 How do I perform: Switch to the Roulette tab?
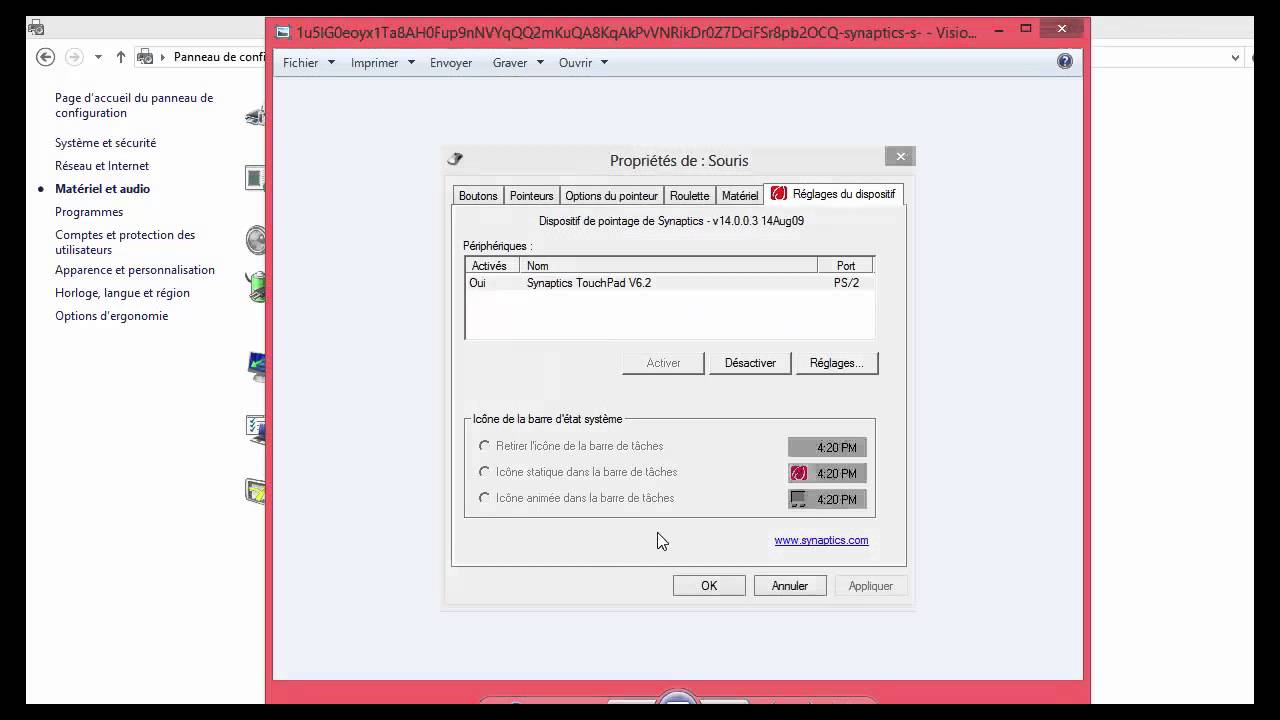pos(690,196)
